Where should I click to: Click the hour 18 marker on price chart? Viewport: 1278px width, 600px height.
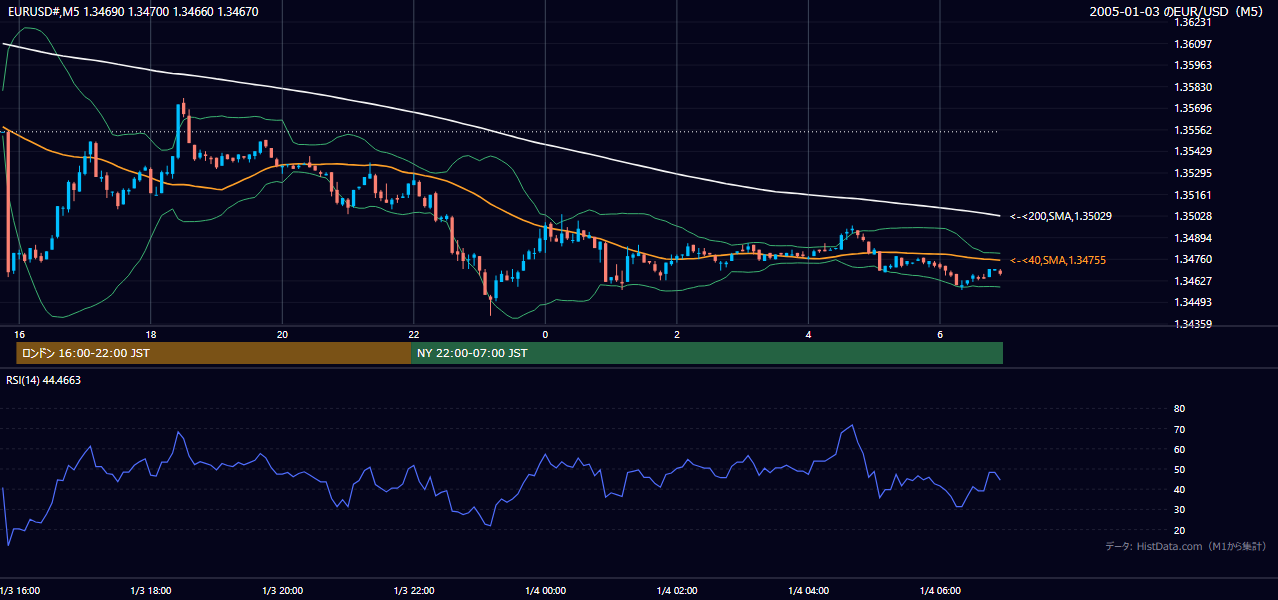(150, 334)
